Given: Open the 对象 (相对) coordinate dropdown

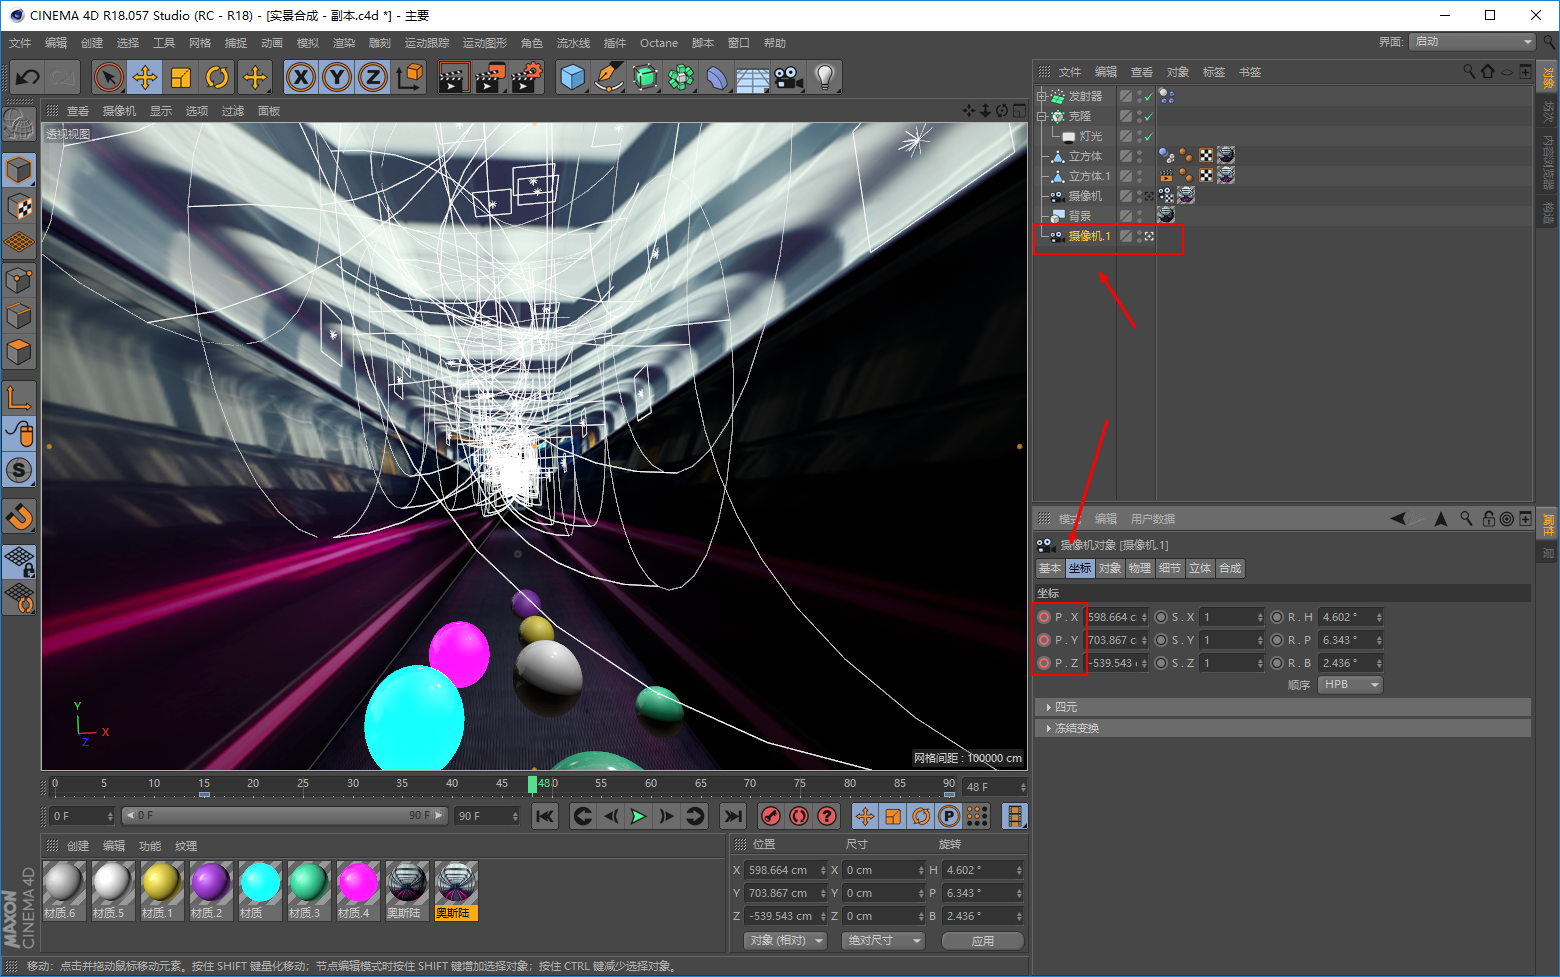Looking at the screenshot, I should (x=786, y=940).
